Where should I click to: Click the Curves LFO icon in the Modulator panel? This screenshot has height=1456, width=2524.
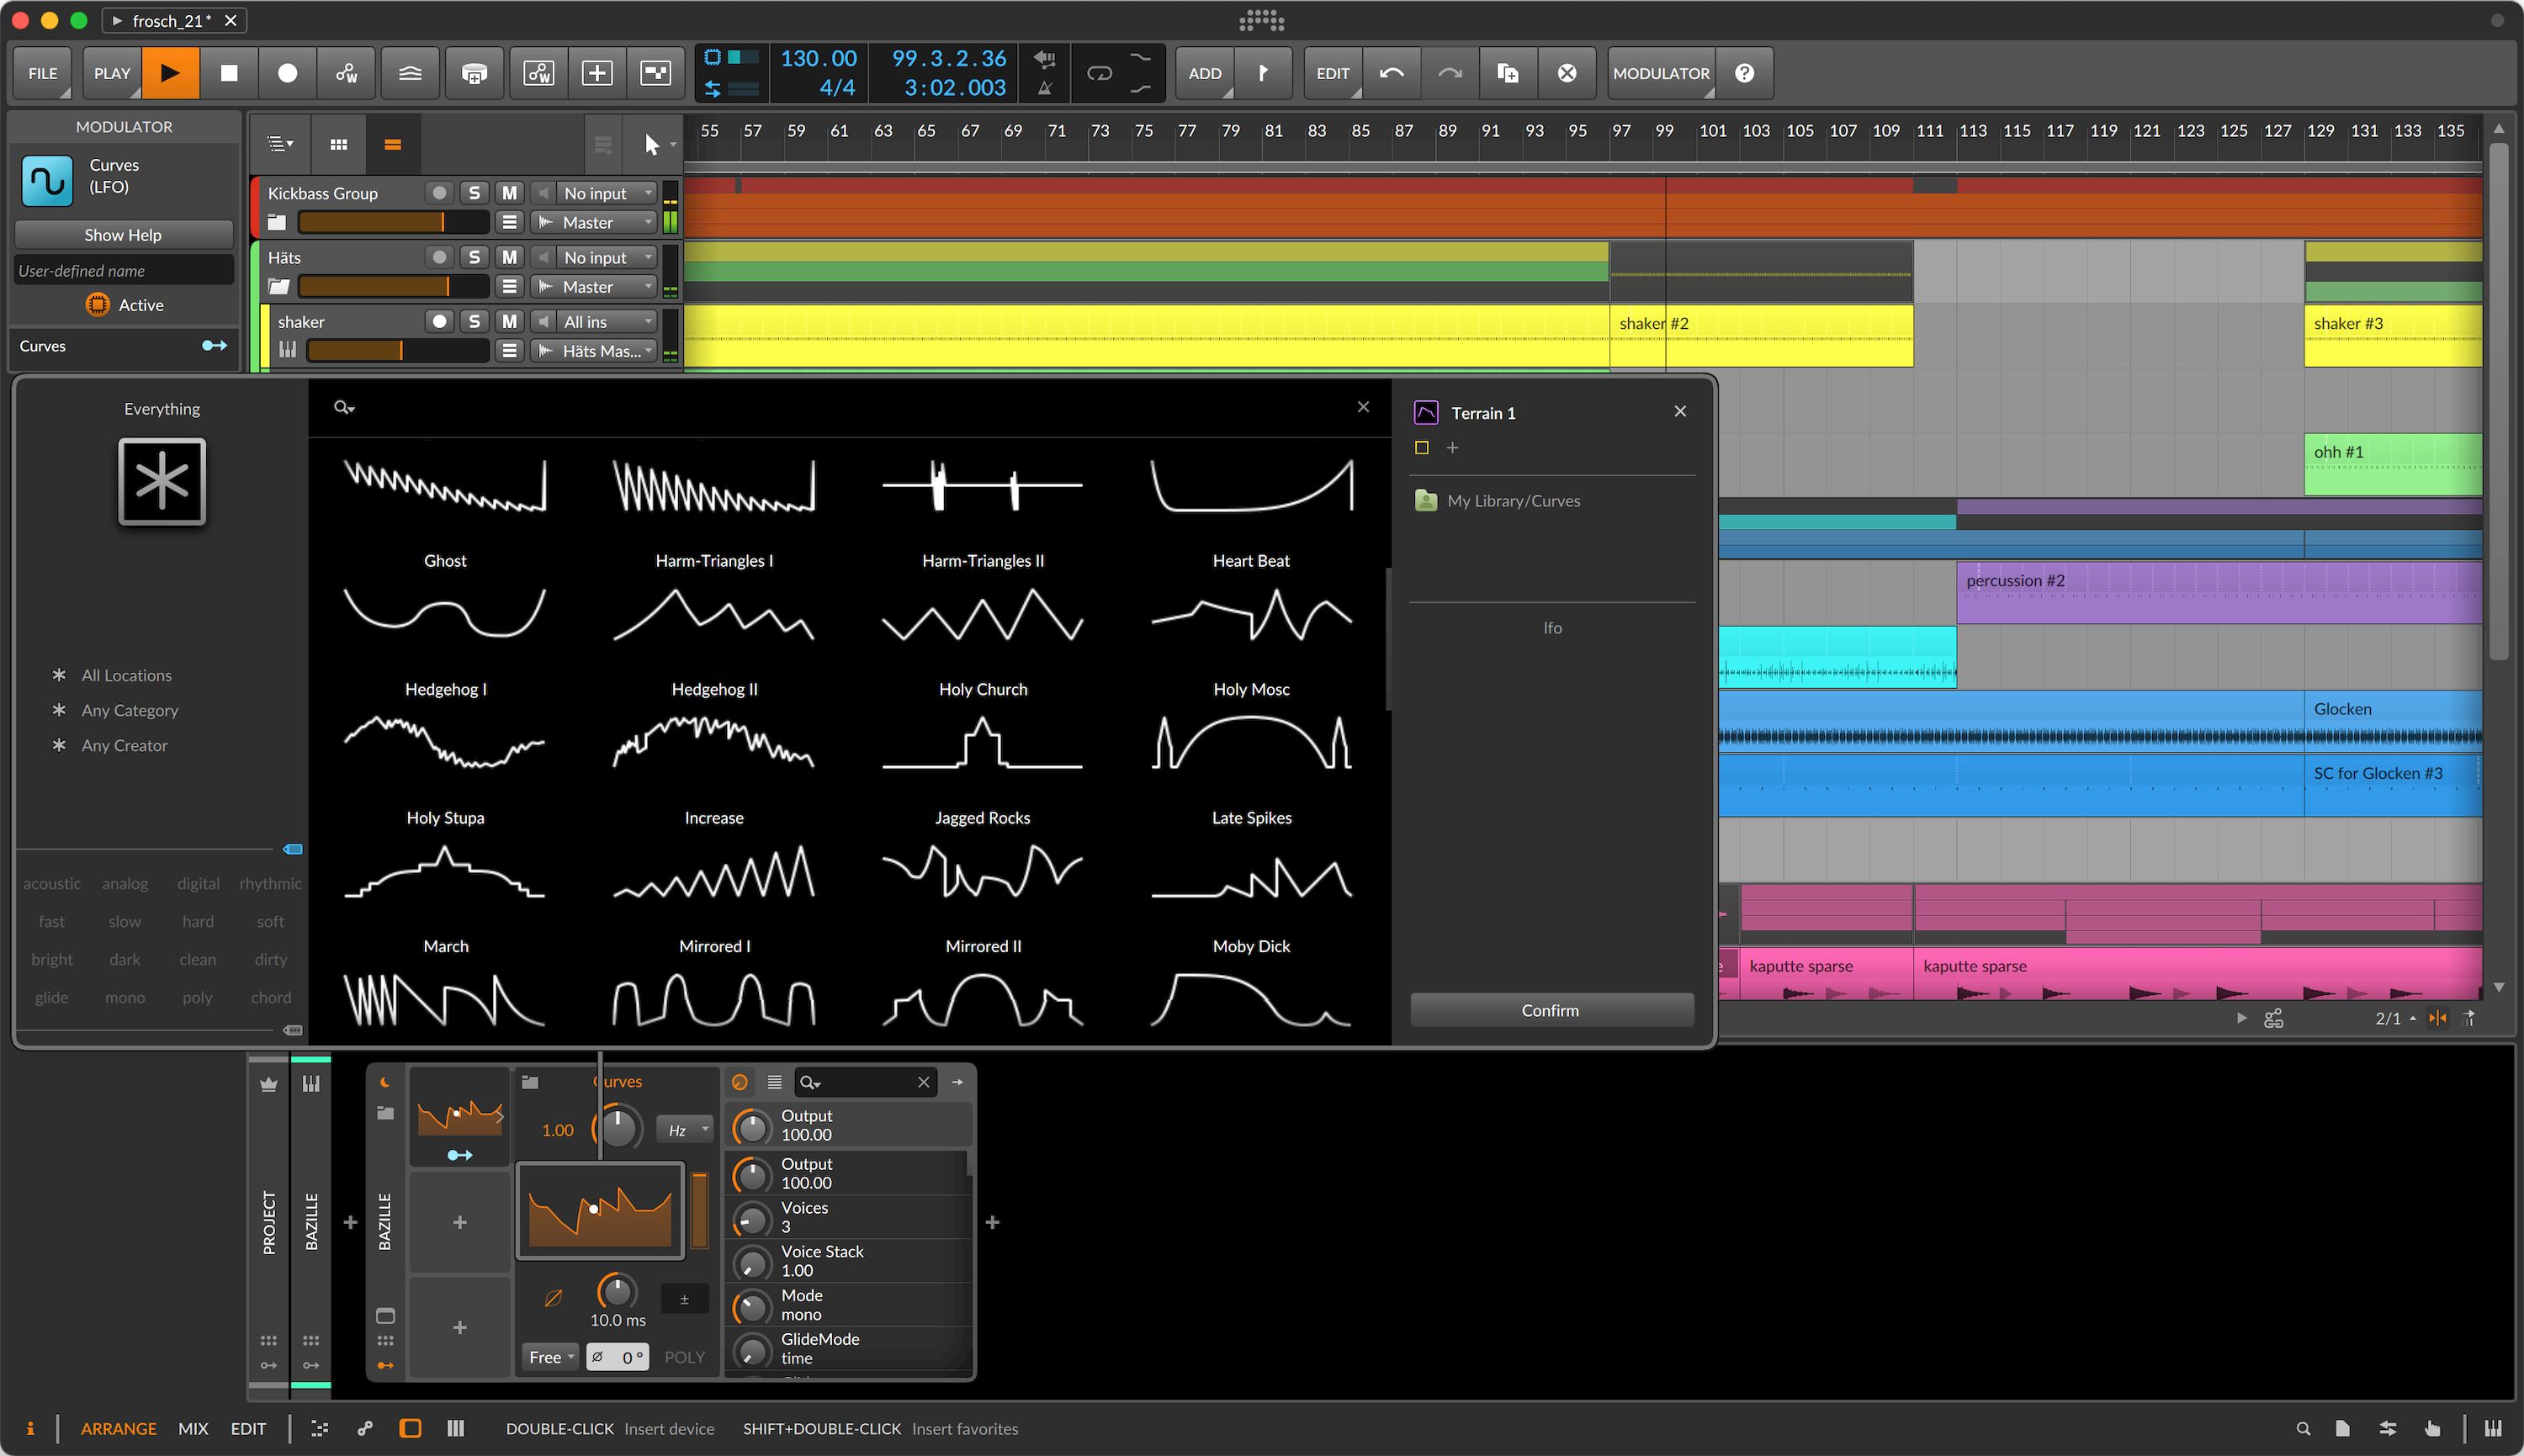[x=46, y=180]
